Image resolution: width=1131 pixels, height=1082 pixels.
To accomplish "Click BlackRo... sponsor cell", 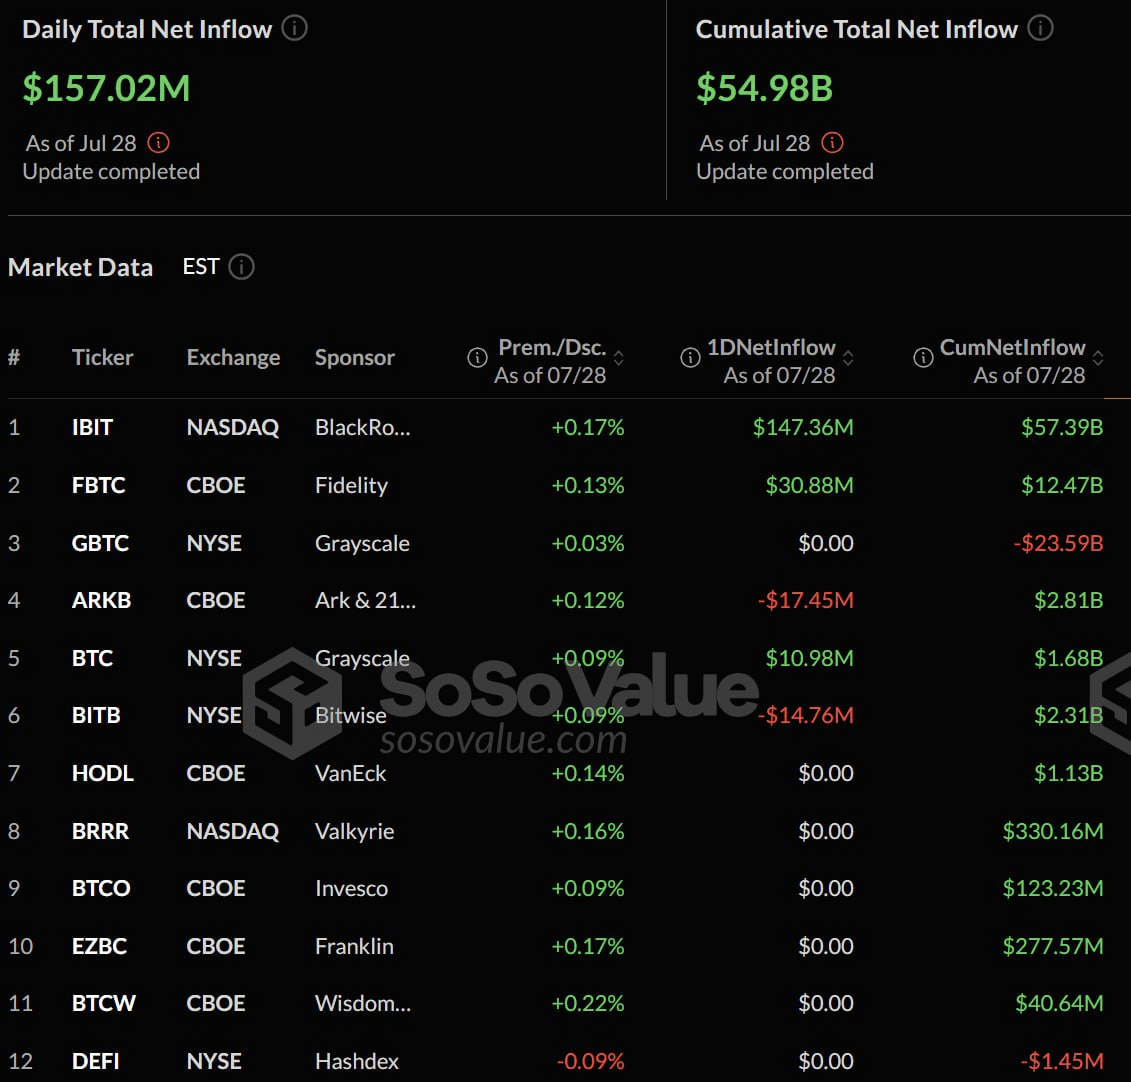I will tap(363, 427).
